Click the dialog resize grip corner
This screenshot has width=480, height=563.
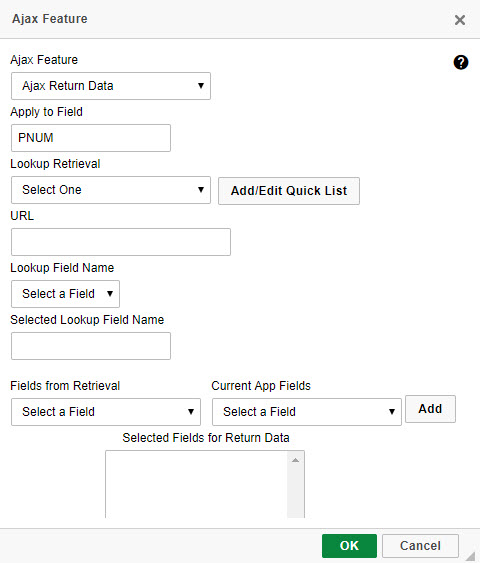point(471,556)
